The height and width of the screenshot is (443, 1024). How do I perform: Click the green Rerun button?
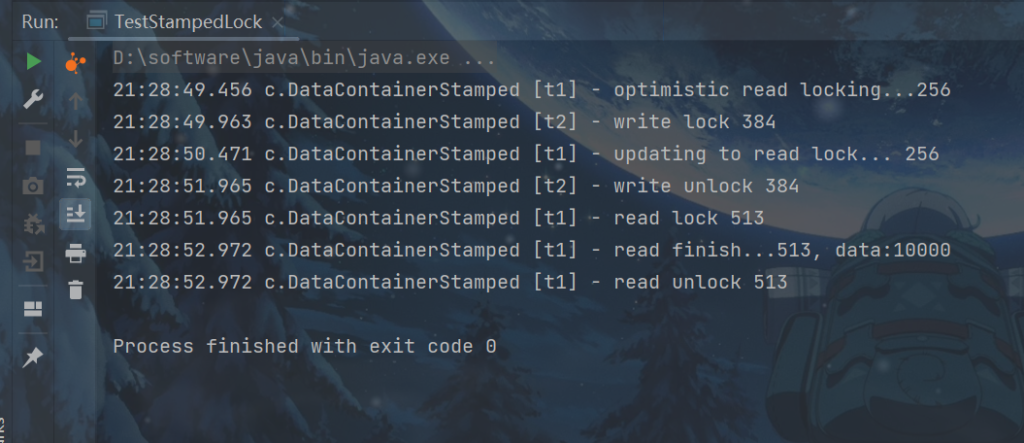point(33,61)
